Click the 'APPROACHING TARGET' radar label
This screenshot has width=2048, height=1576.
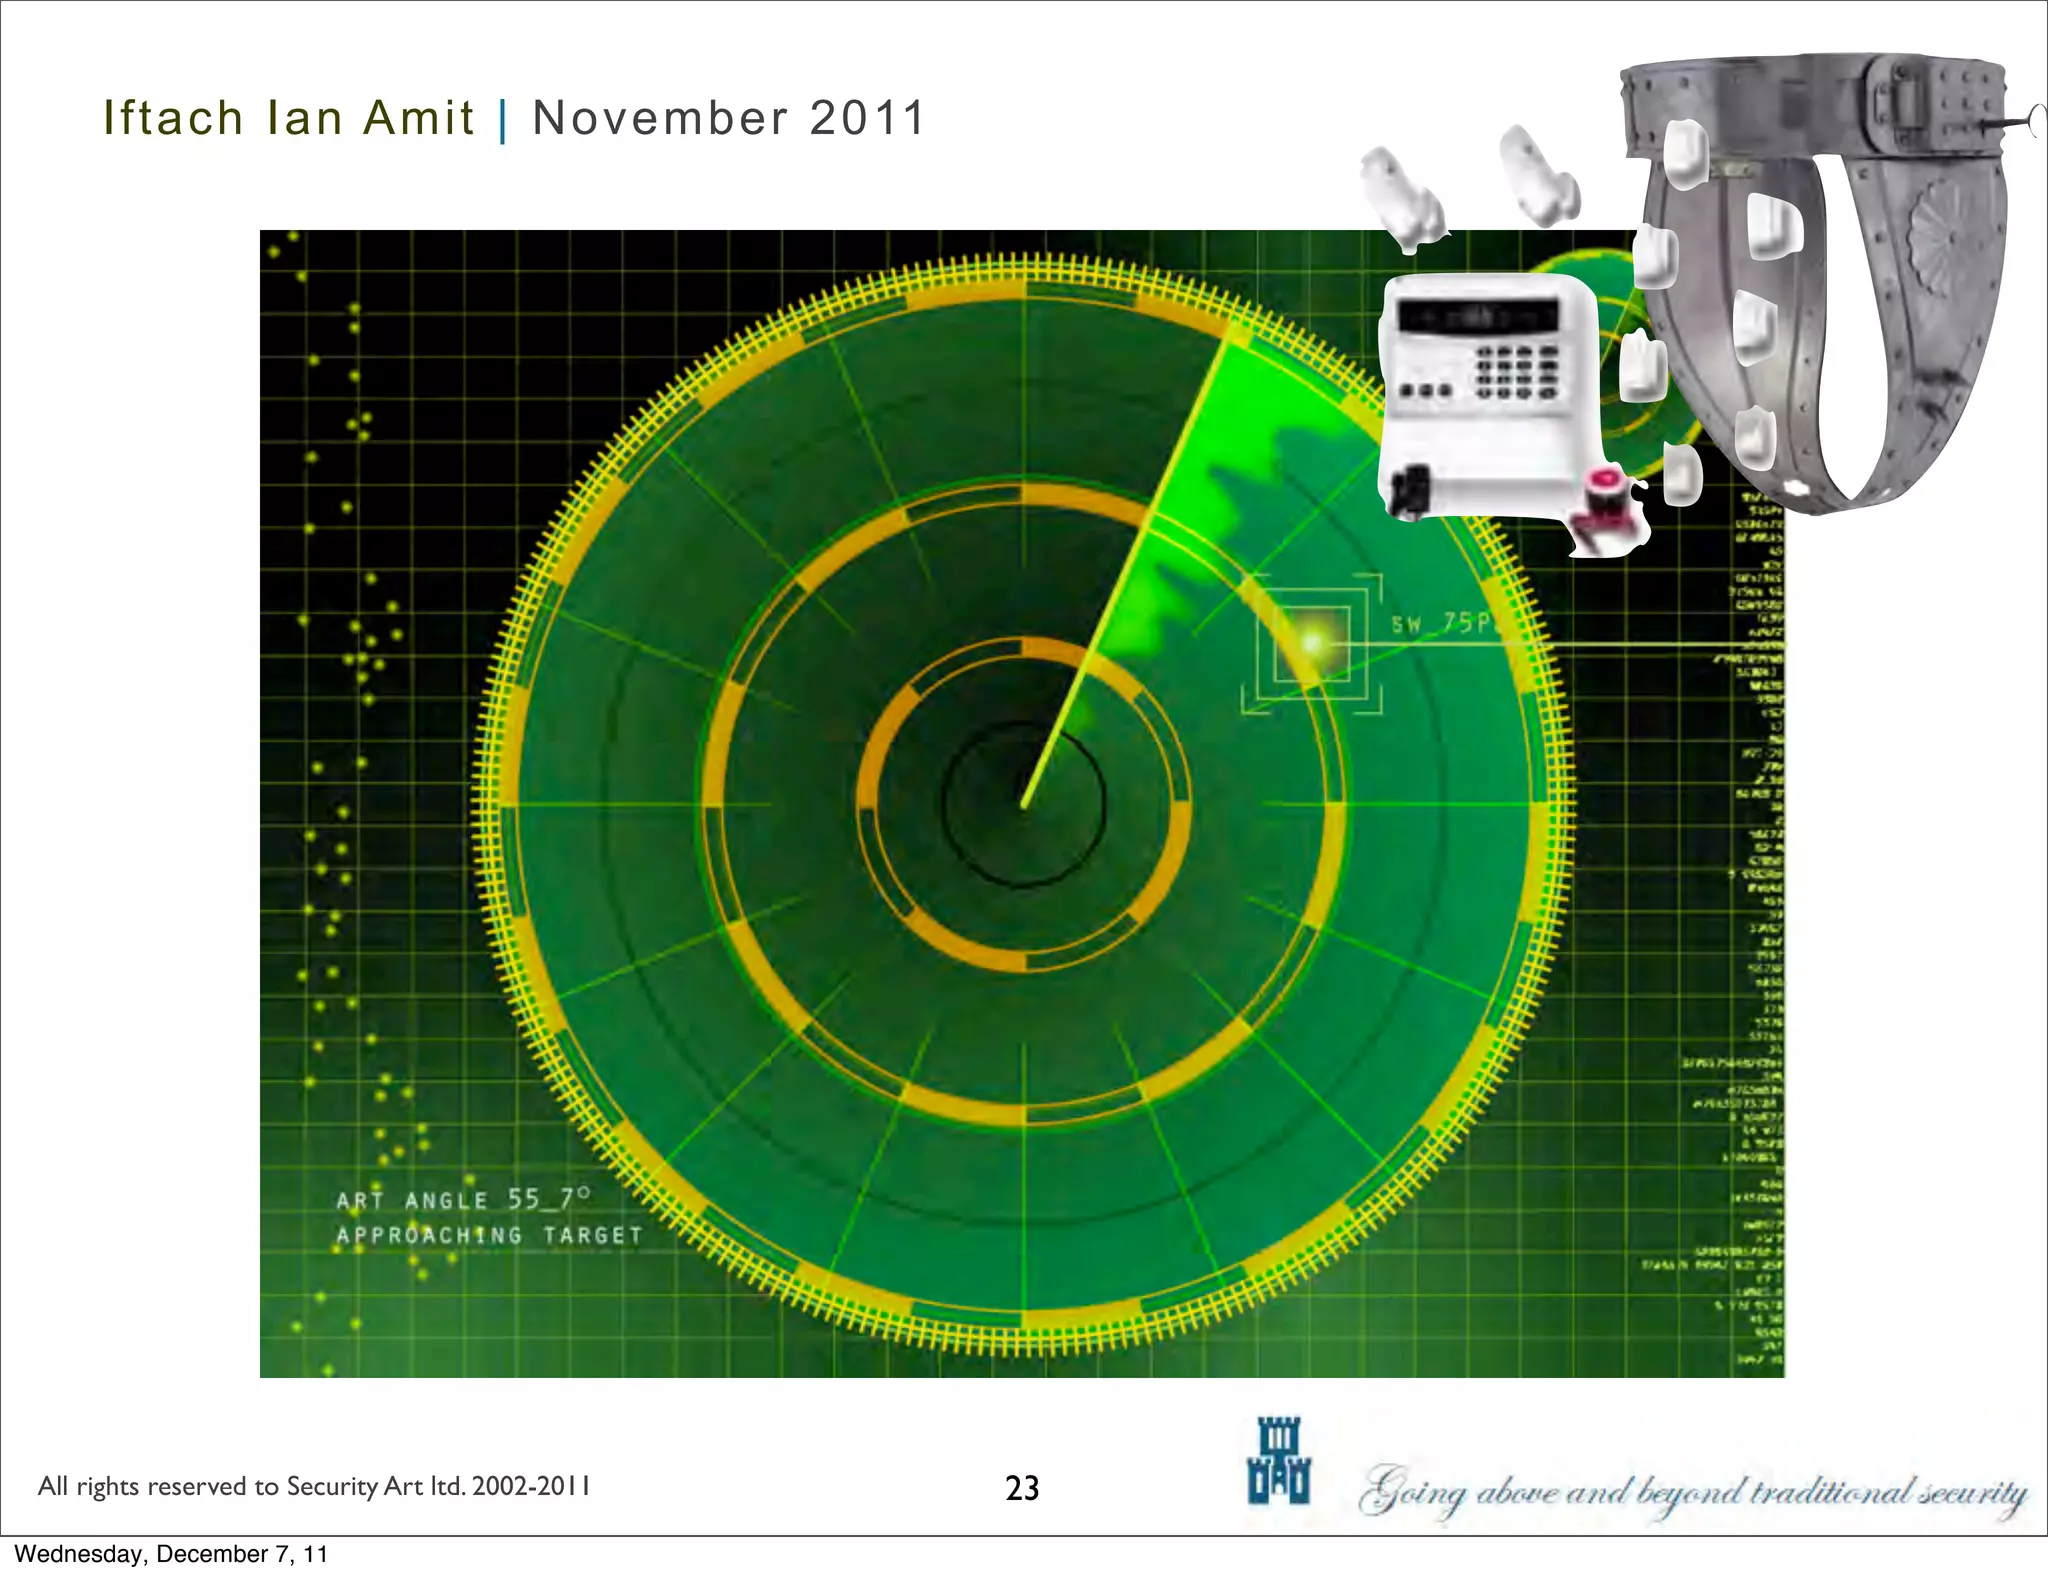(489, 1235)
